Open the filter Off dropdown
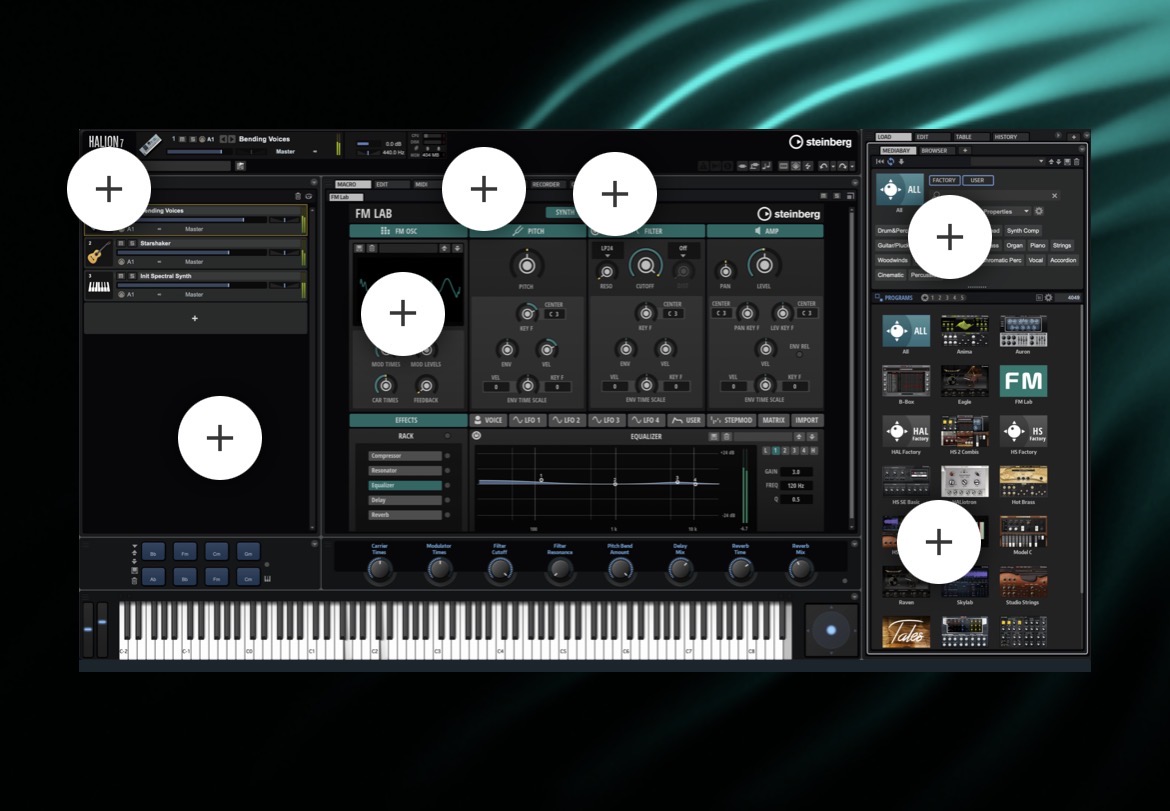 coord(683,251)
